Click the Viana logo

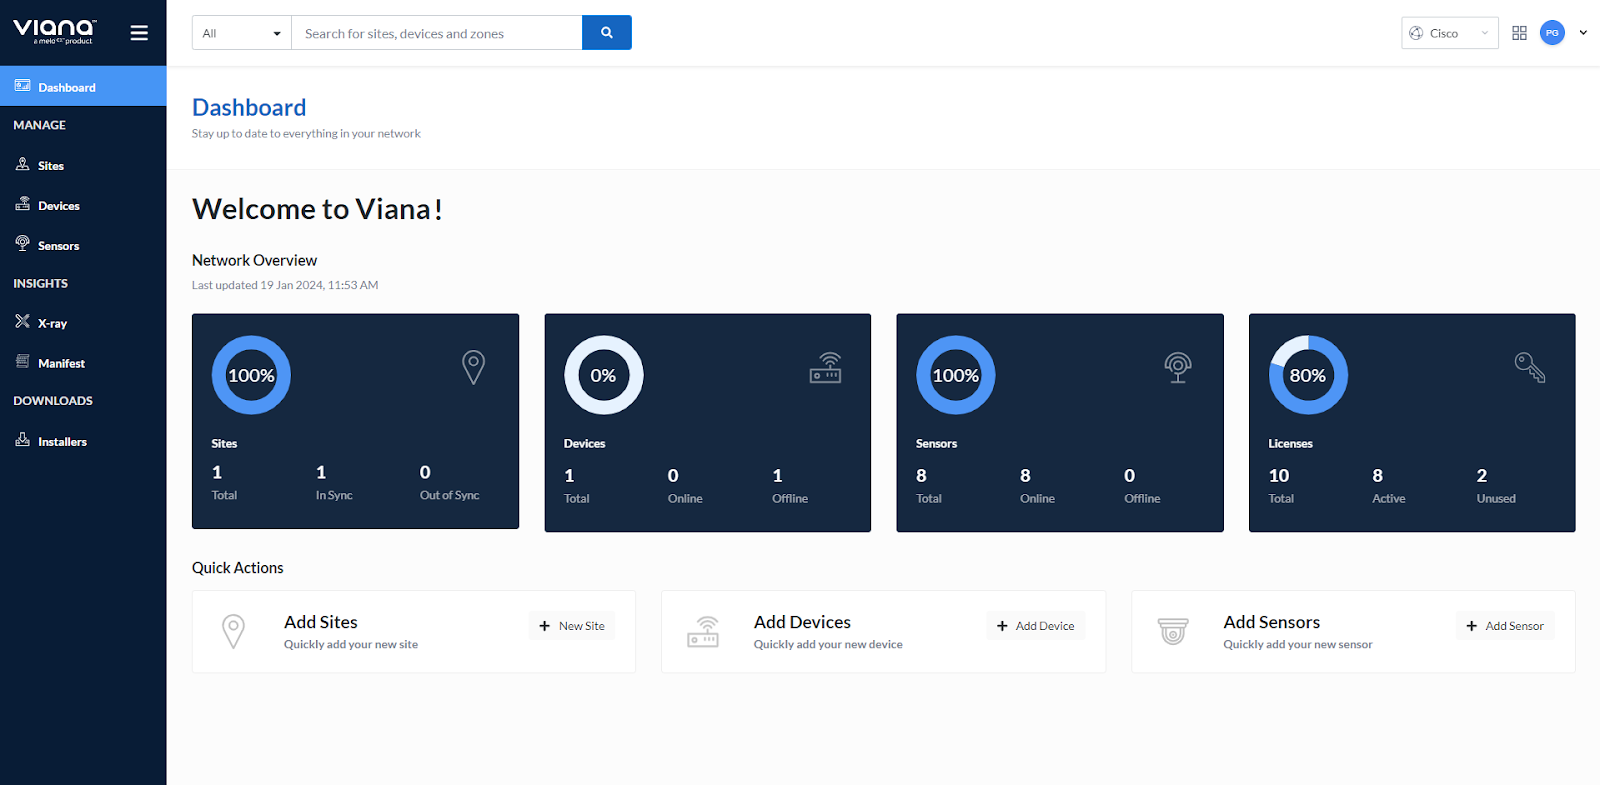pyautogui.click(x=55, y=31)
